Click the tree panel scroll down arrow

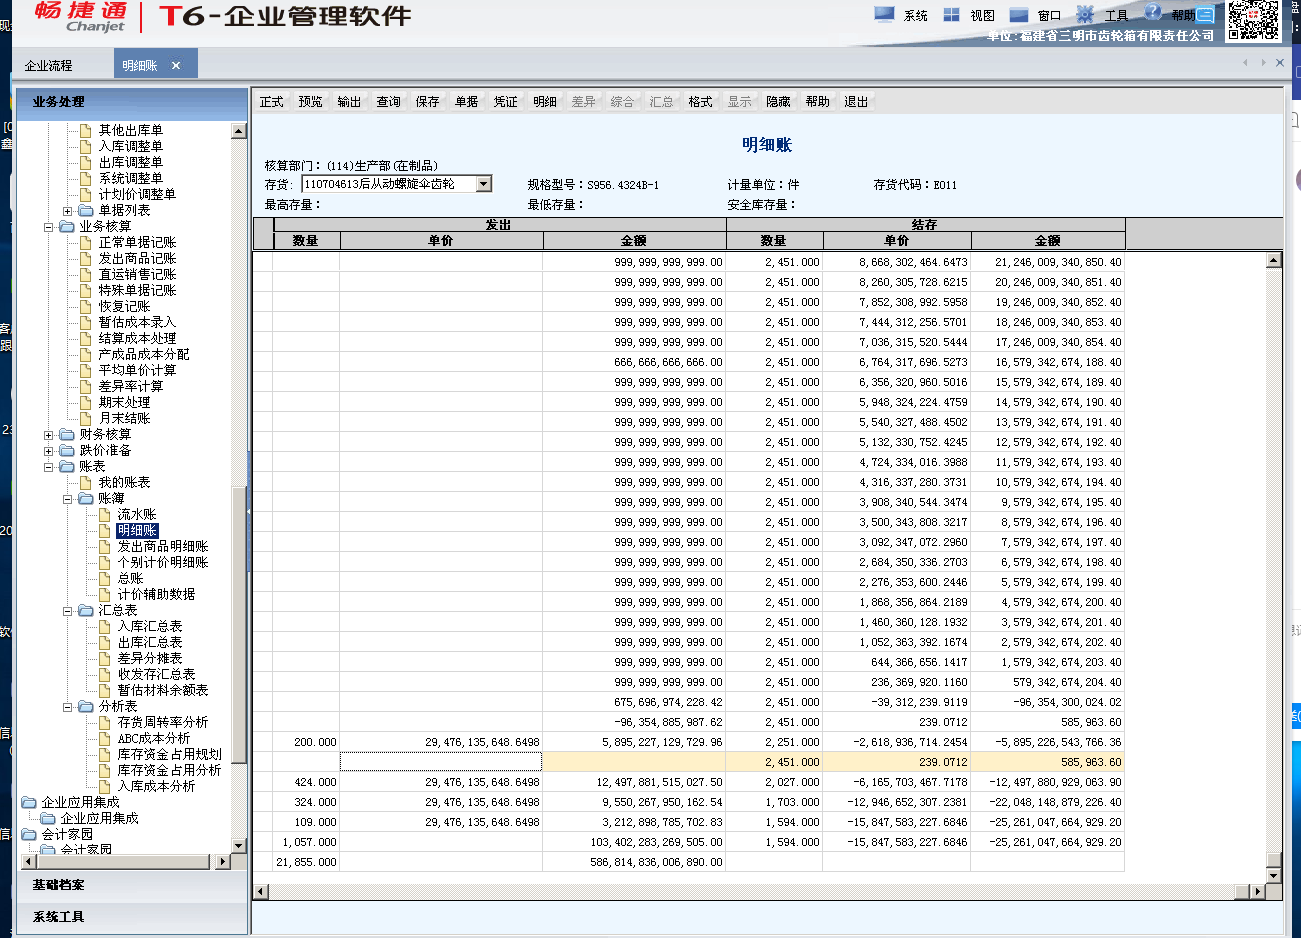click(238, 846)
